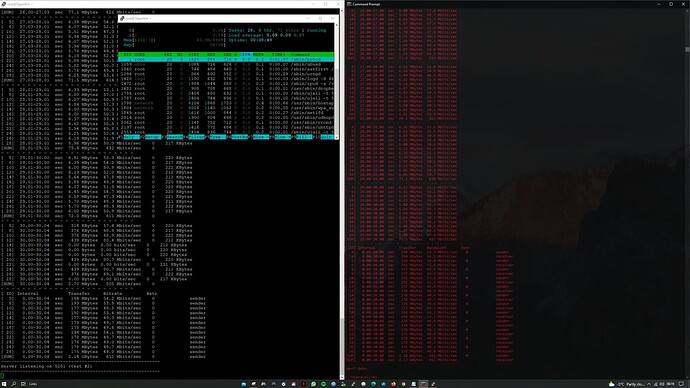Image resolution: width=690 pixels, height=388 pixels.
Task: Select uhttpd process row PID 2137
Action: pyautogui.click(x=226, y=127)
